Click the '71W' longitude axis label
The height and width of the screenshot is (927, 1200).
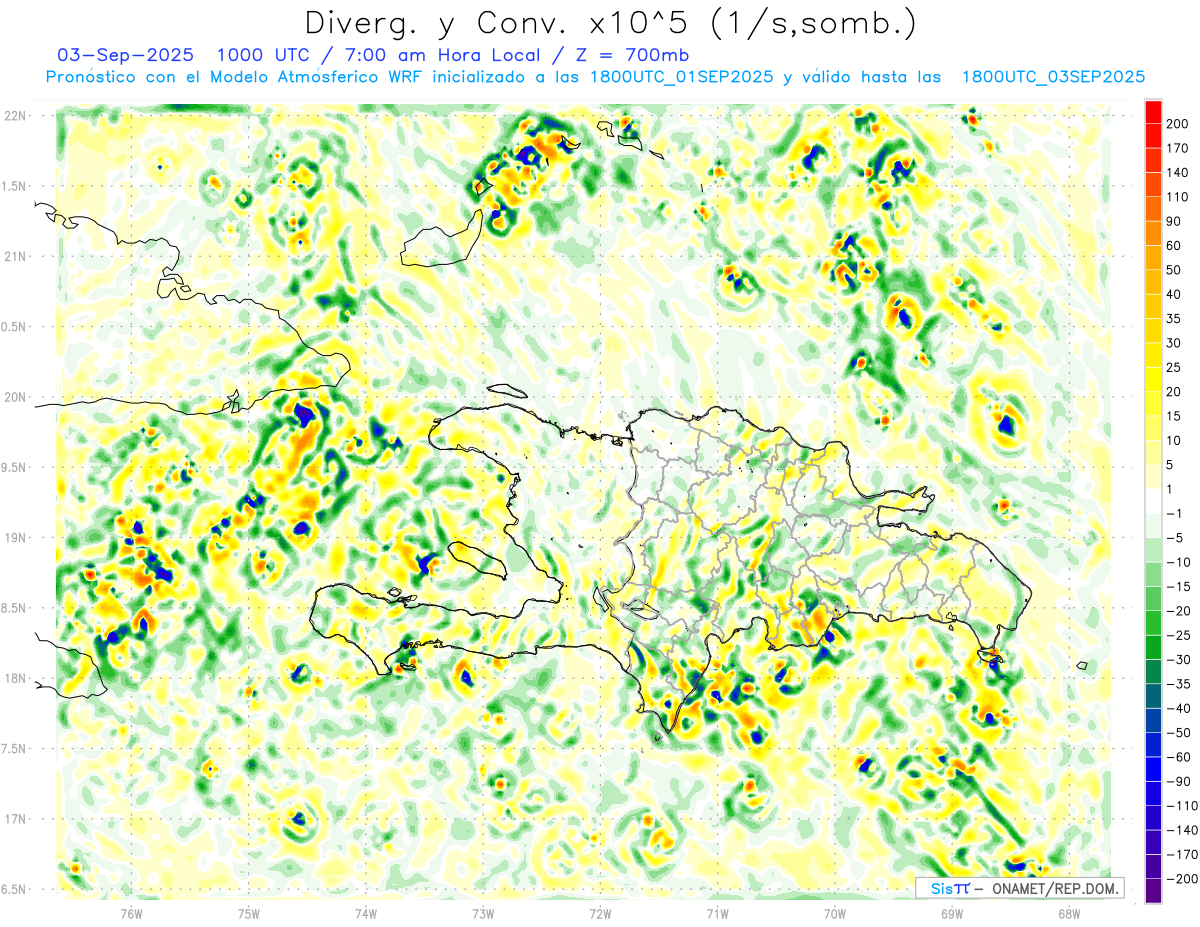717,913
